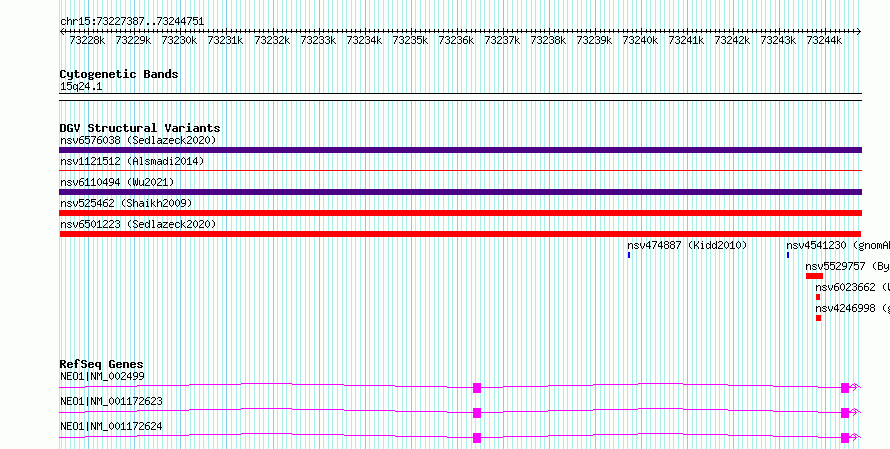Viewport: 890px width, 449px height.
Task: Select the thin red nsv1121512 variant line
Action: point(460,170)
